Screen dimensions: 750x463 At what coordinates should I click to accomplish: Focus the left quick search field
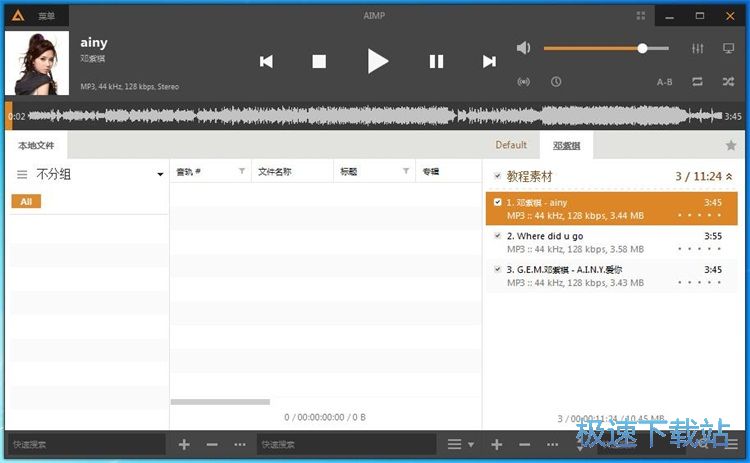coord(87,444)
